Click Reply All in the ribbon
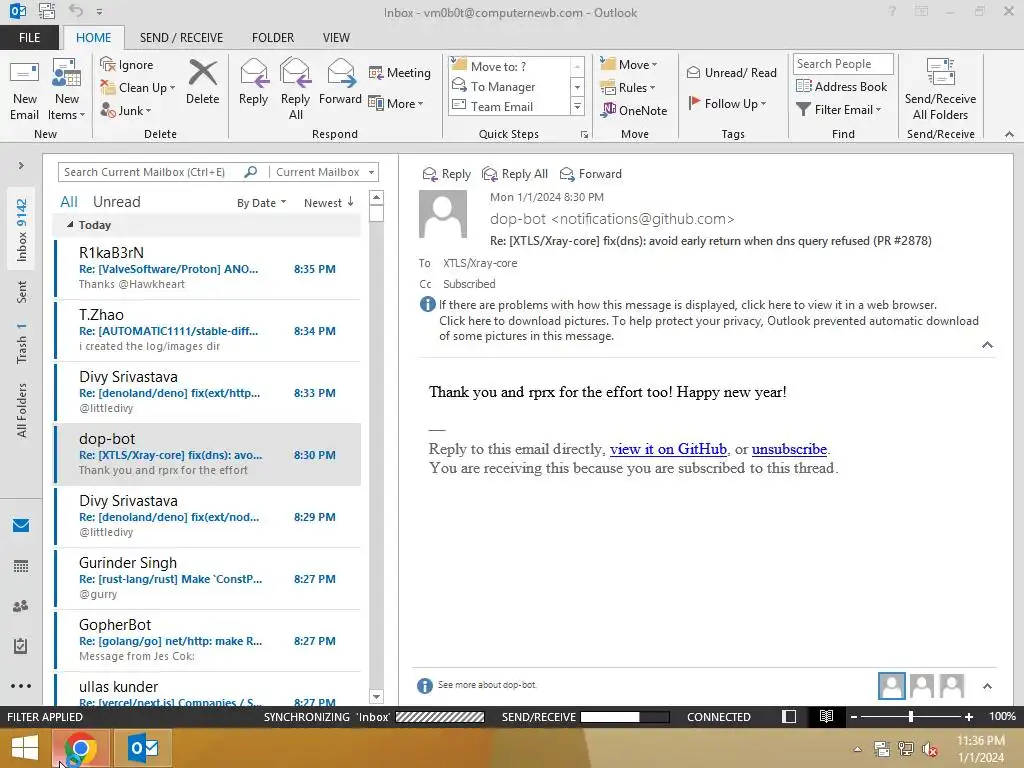Screen dimensions: 1024x768 (x=295, y=90)
